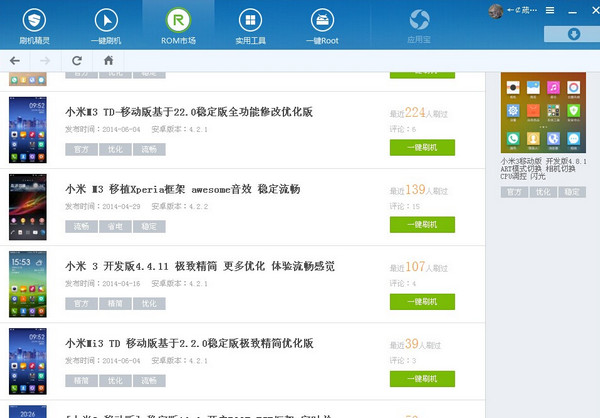The width and height of the screenshot is (600, 418).
Task: Switch to the 一键刷机 tab
Action: 106,26
